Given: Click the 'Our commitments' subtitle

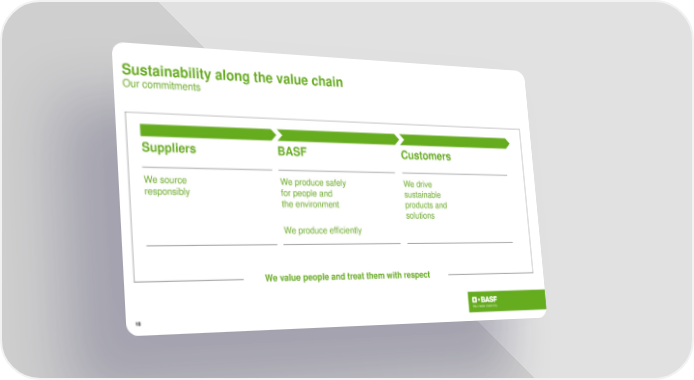Looking at the screenshot, I should (161, 84).
